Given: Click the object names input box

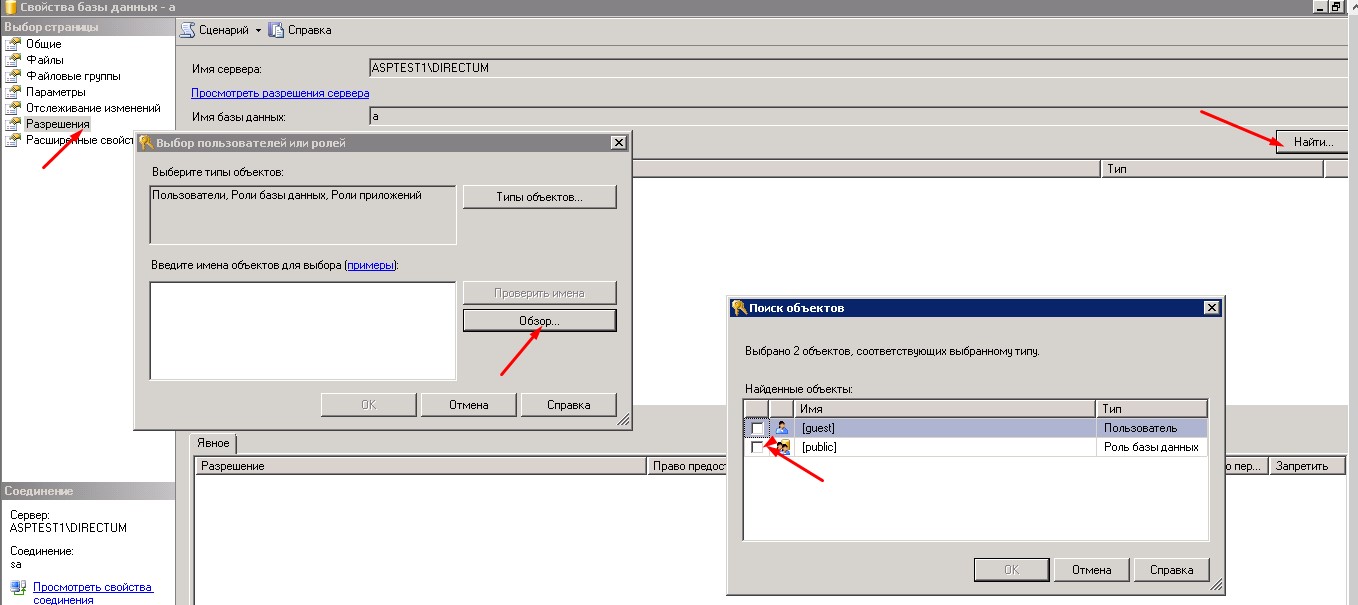Looking at the screenshot, I should point(302,330).
